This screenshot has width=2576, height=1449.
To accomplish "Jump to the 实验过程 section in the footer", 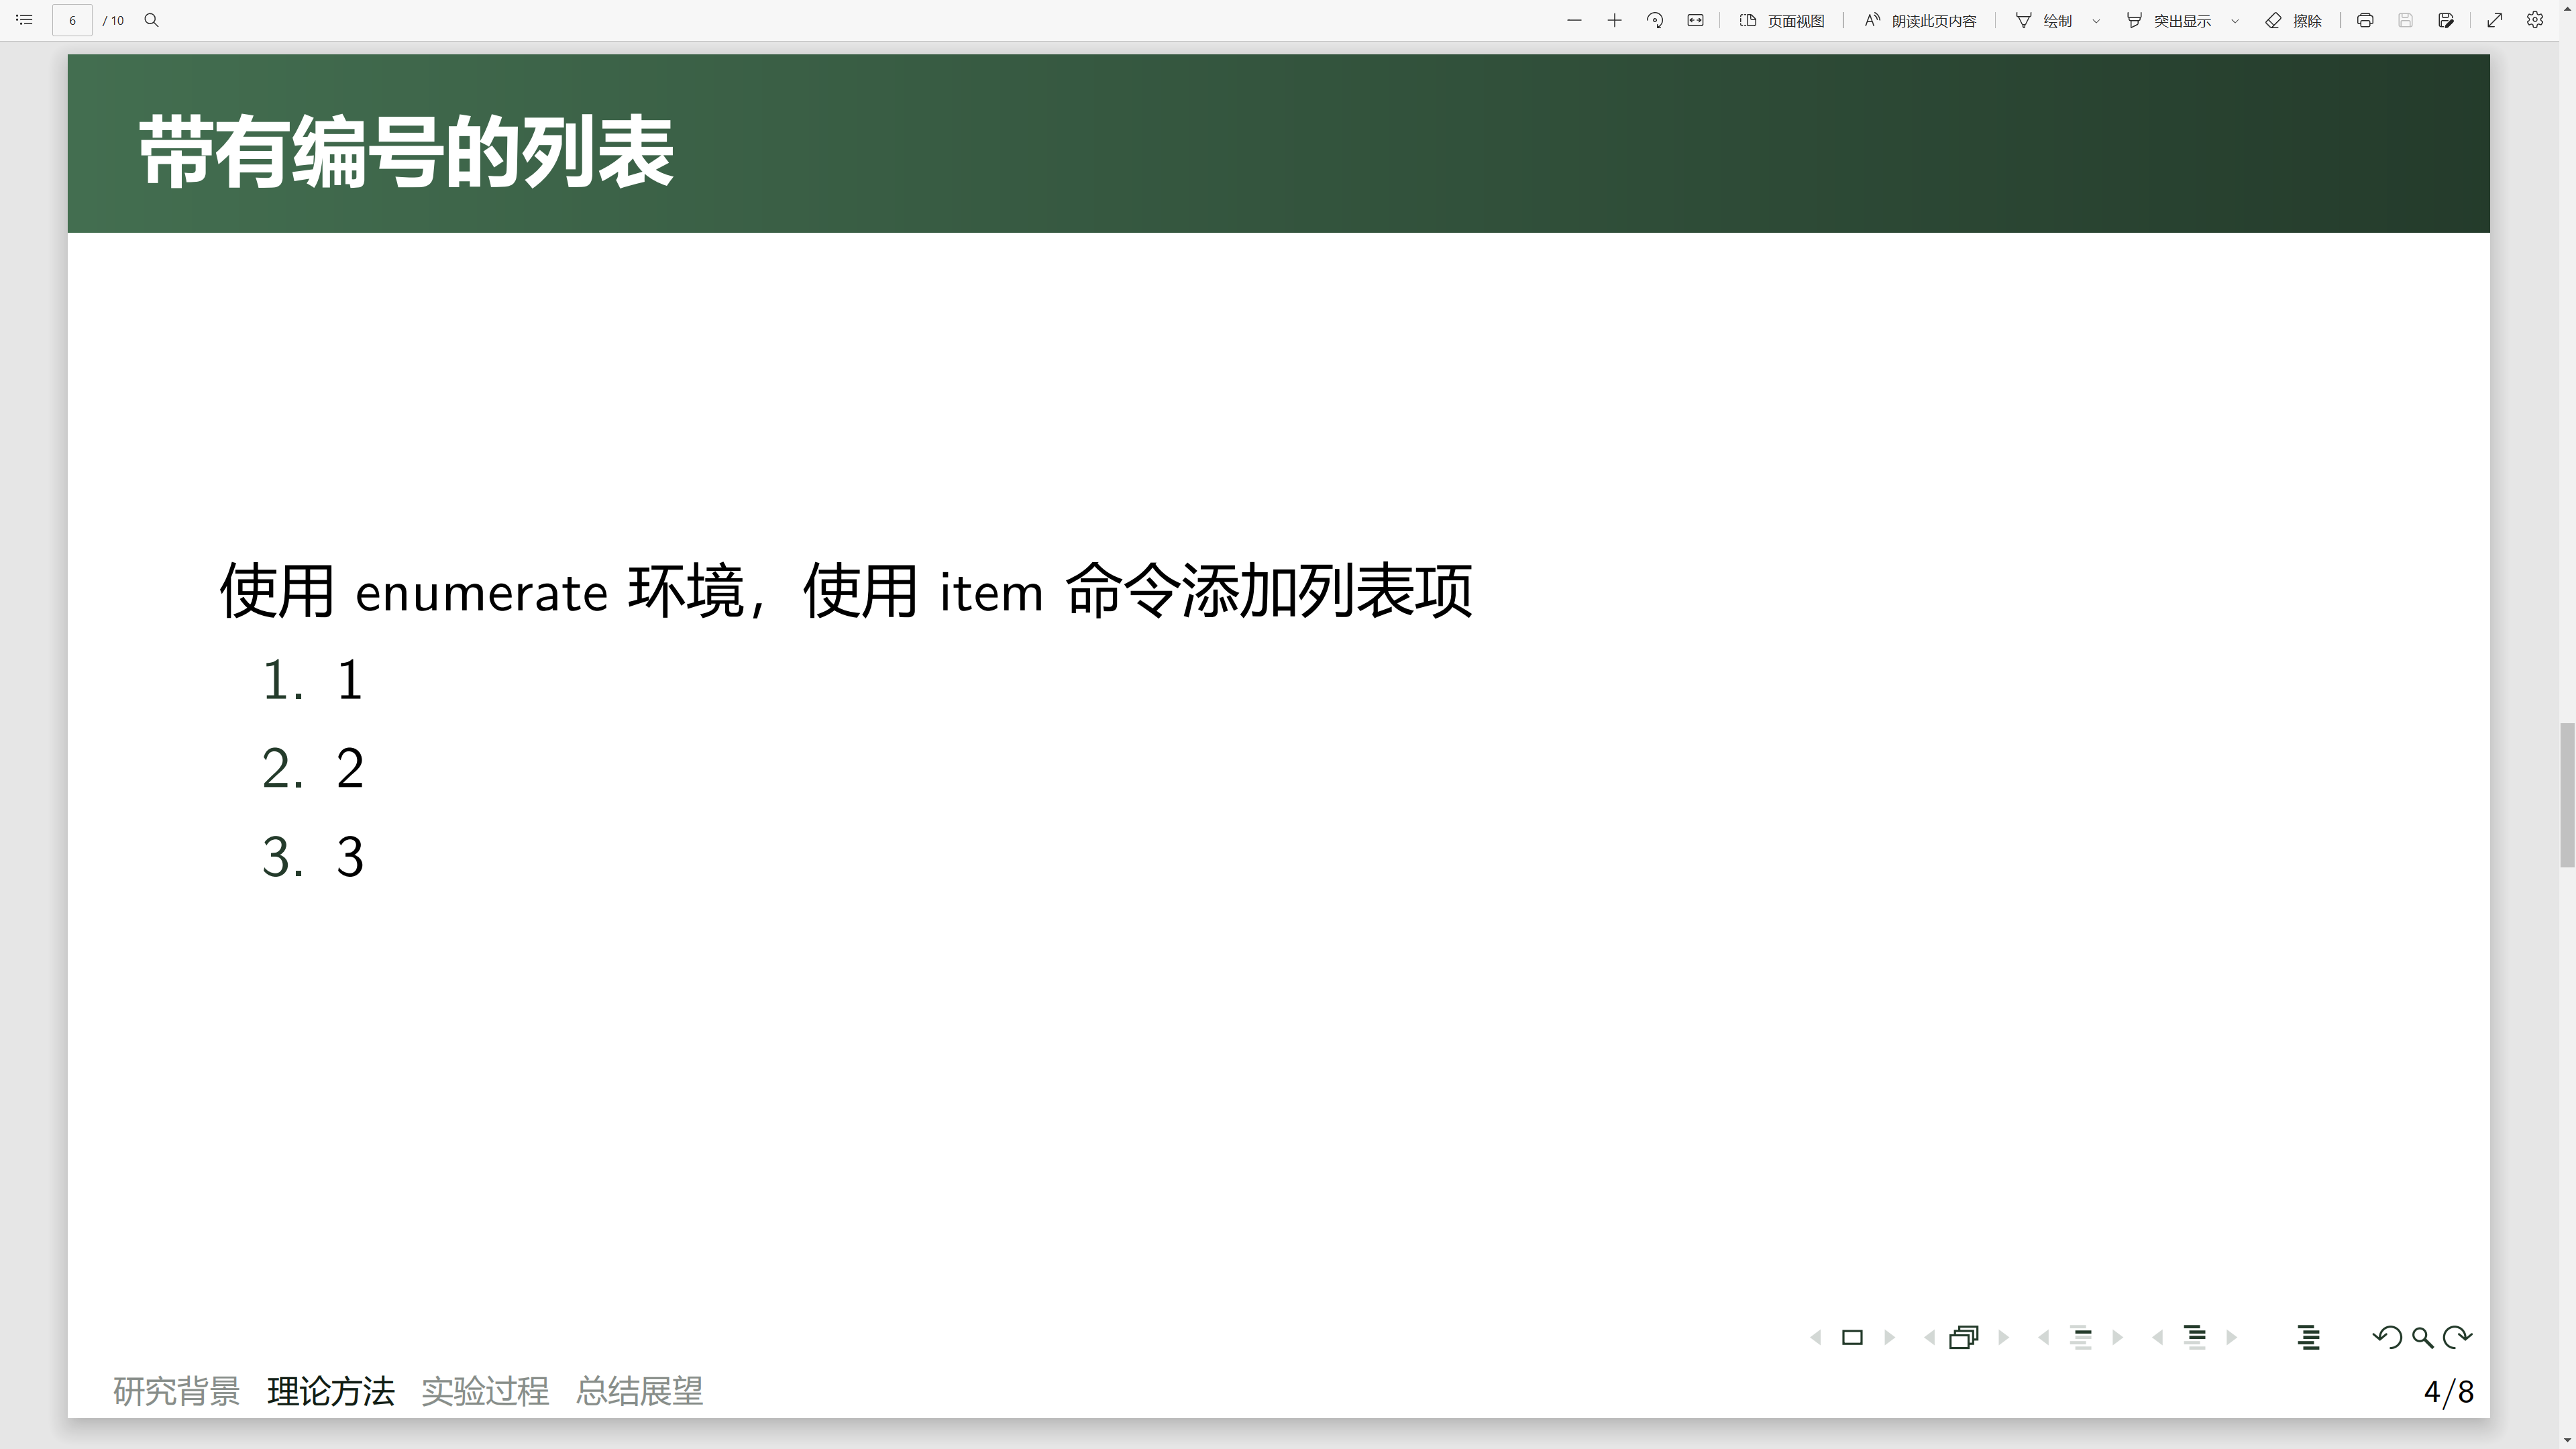I will tap(485, 1391).
